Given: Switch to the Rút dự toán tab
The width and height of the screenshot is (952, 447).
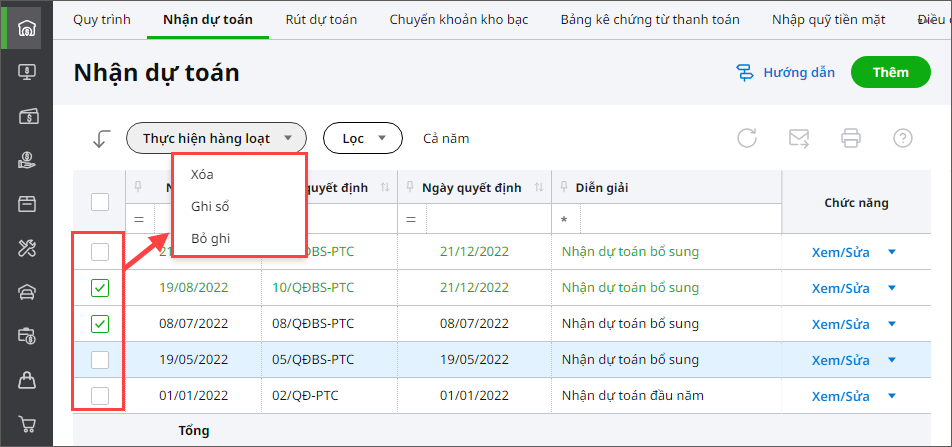Looking at the screenshot, I should (321, 20).
